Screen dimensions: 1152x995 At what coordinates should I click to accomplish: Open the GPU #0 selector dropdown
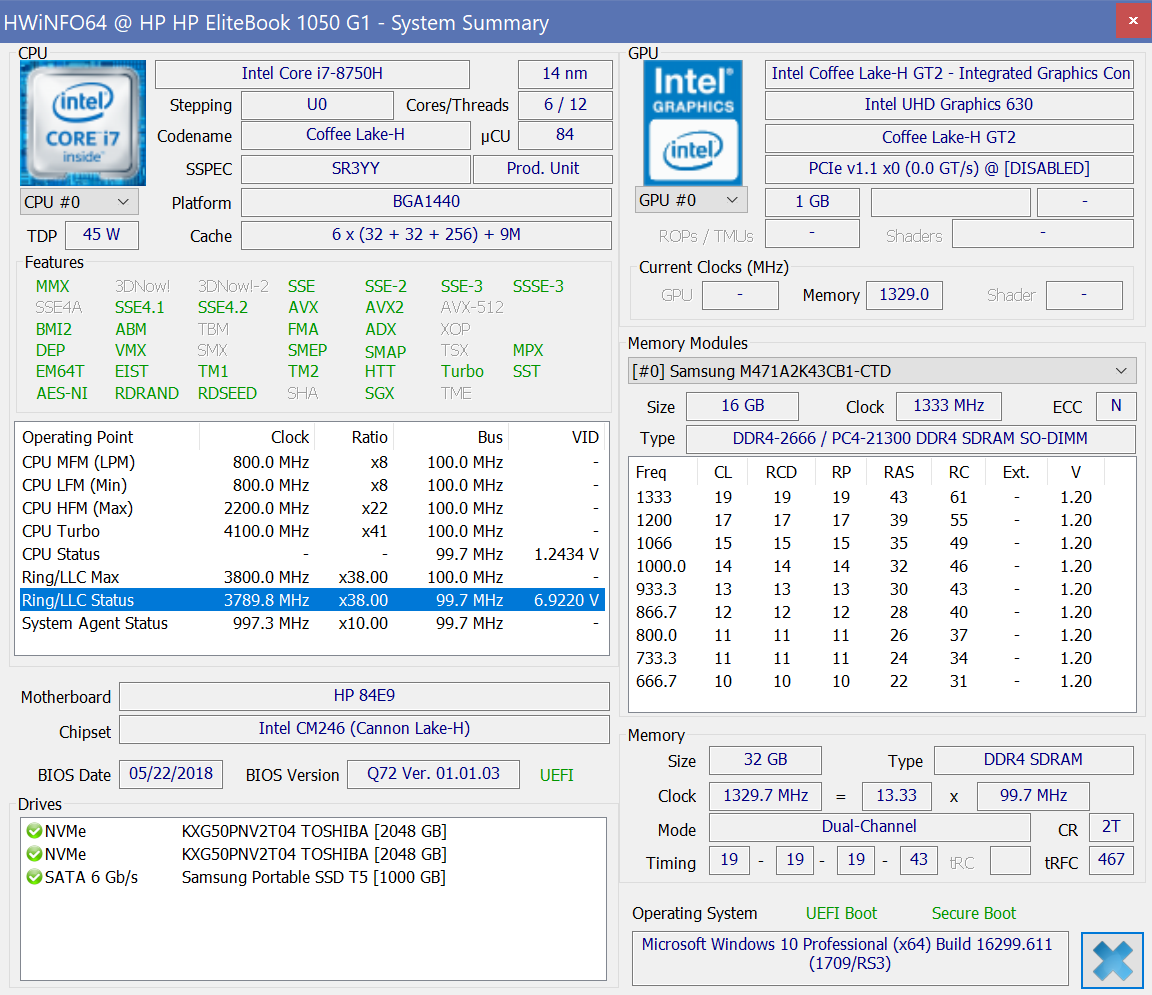pos(690,200)
